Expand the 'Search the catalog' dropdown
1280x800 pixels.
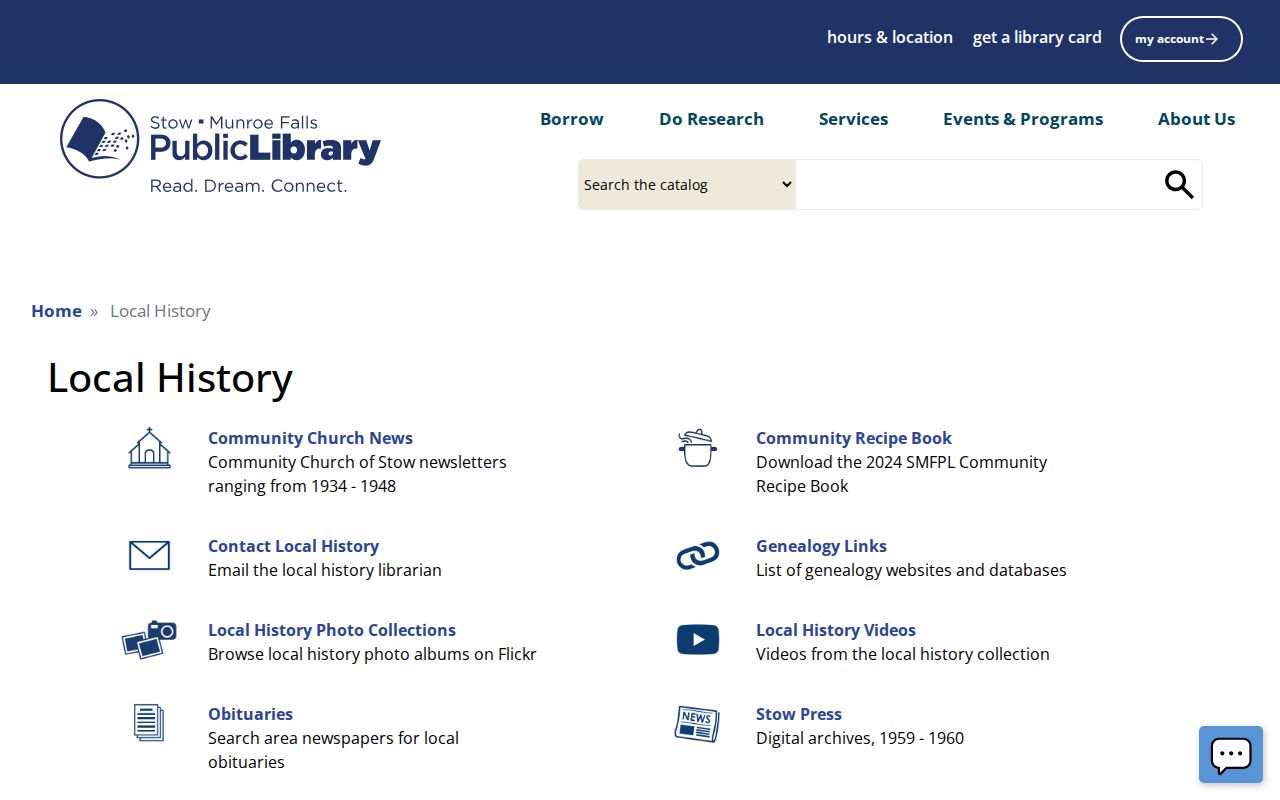coord(687,185)
